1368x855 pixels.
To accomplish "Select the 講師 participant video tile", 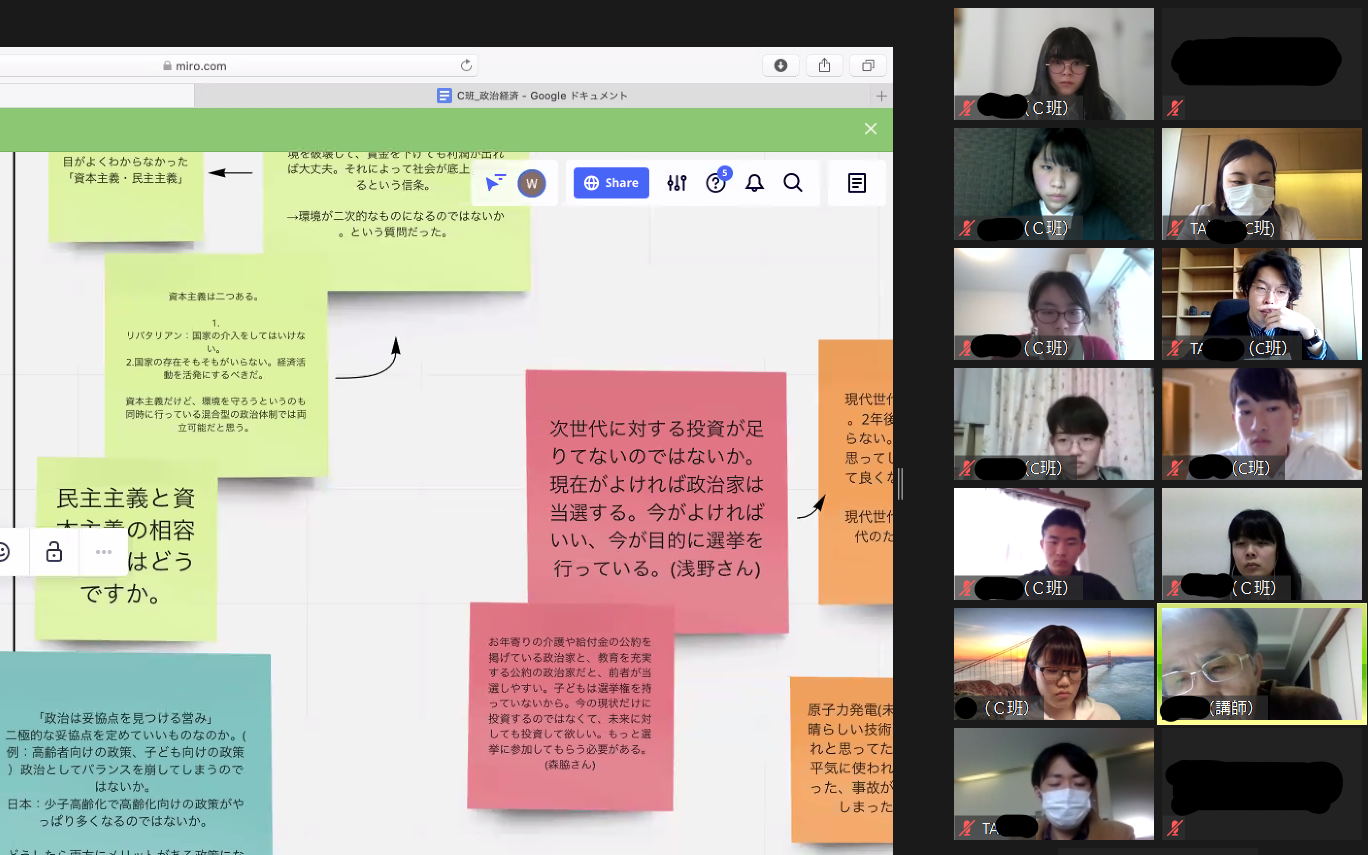I will (x=1261, y=663).
